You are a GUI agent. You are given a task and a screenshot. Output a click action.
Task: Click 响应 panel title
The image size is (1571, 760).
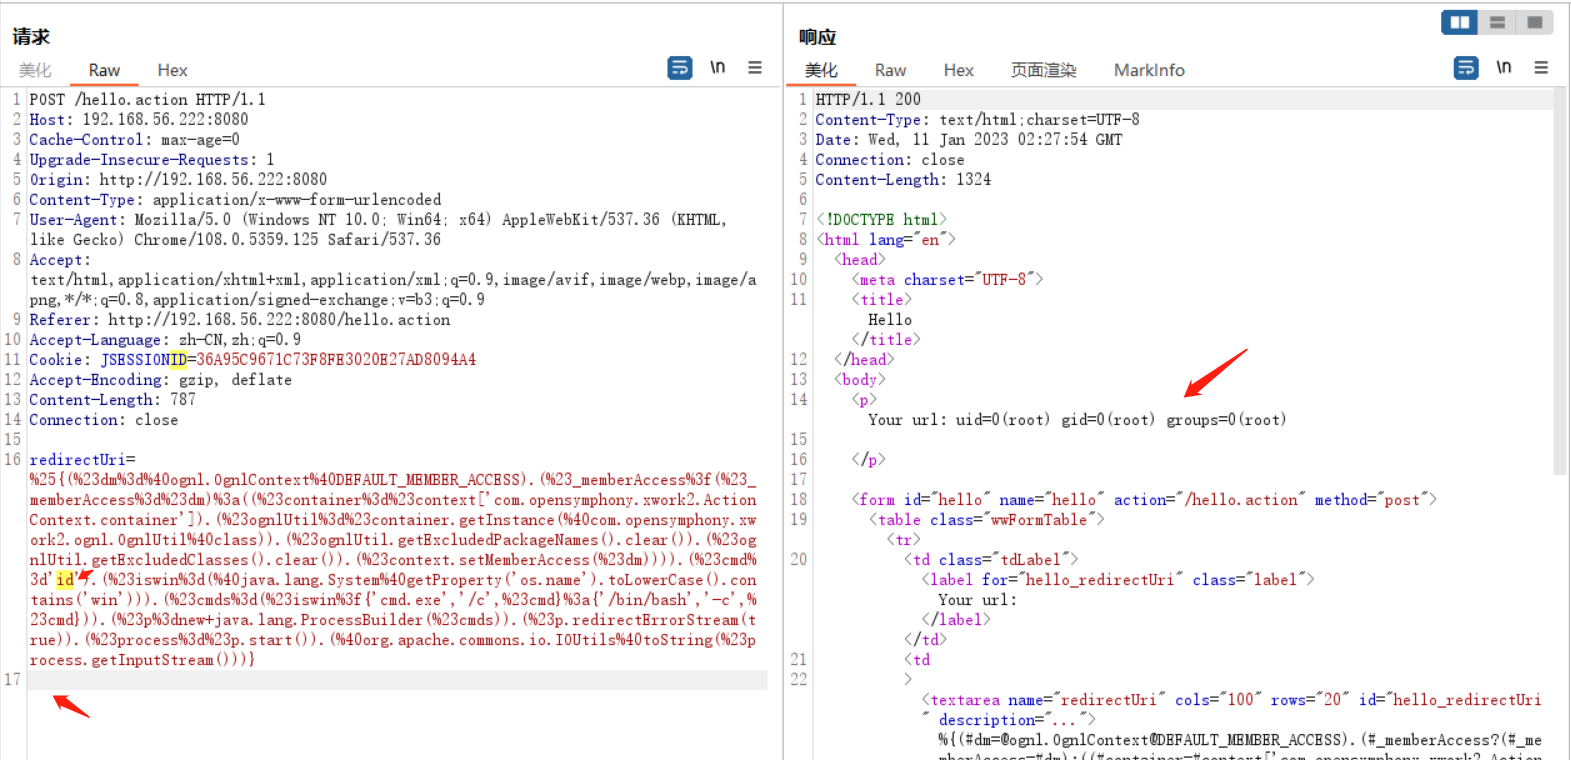817,37
